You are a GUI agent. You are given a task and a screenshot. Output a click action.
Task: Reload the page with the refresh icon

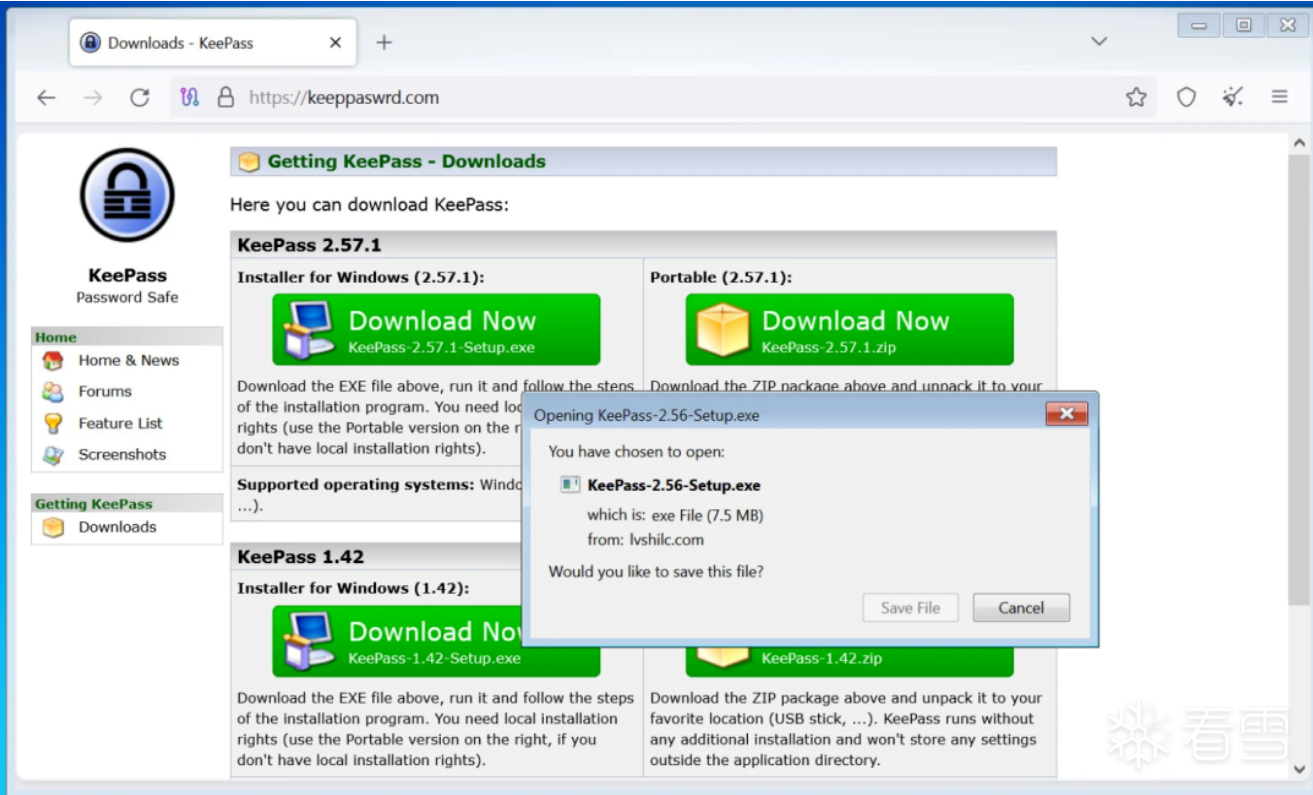[140, 97]
